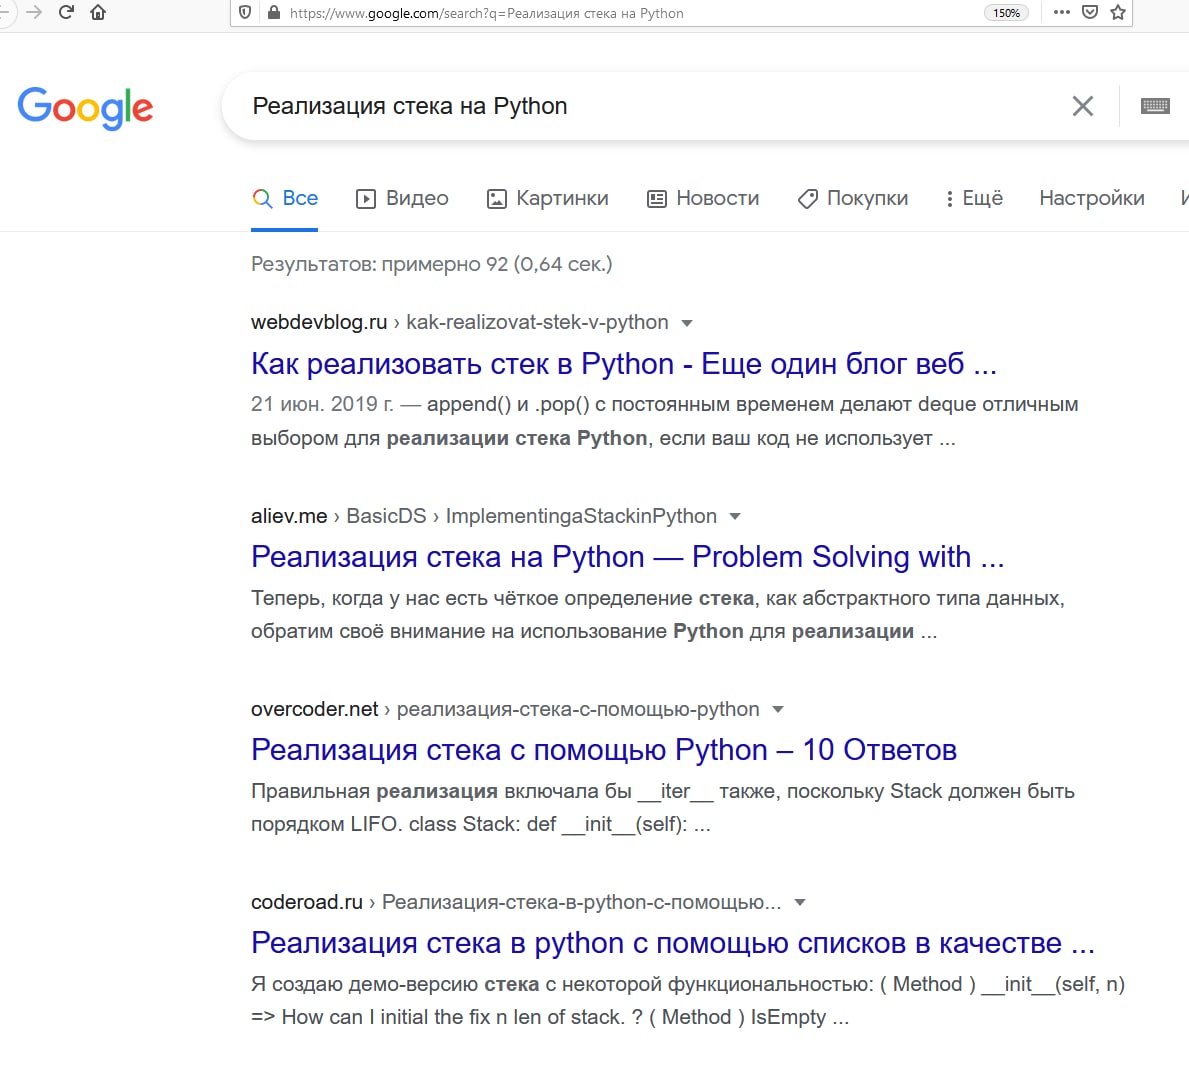The width and height of the screenshot is (1189, 1085).
Task: Open 'Как реализовать стек в Python' result
Action: click(x=623, y=364)
